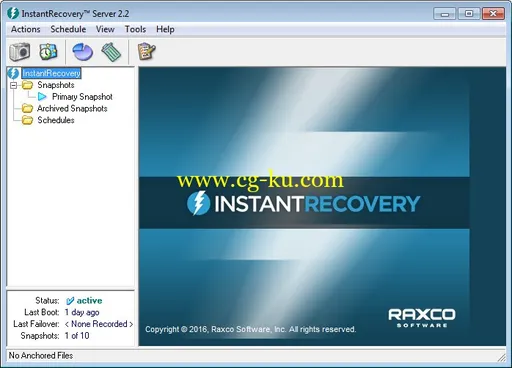Click the camera take-snapshot toolbar icon
This screenshot has width=512, height=368.
(20, 52)
